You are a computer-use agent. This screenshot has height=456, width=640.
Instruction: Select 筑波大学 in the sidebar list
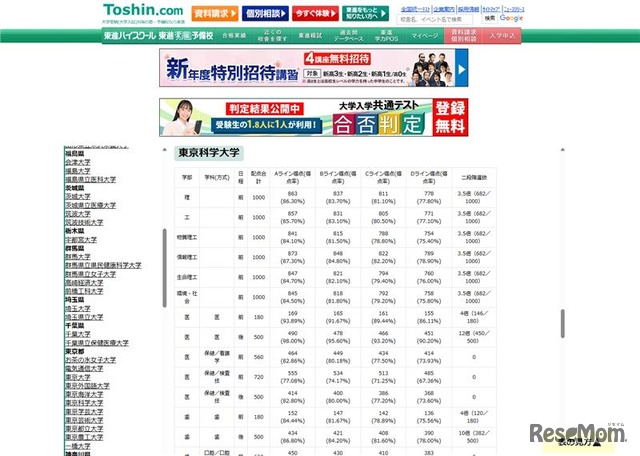coord(78,214)
